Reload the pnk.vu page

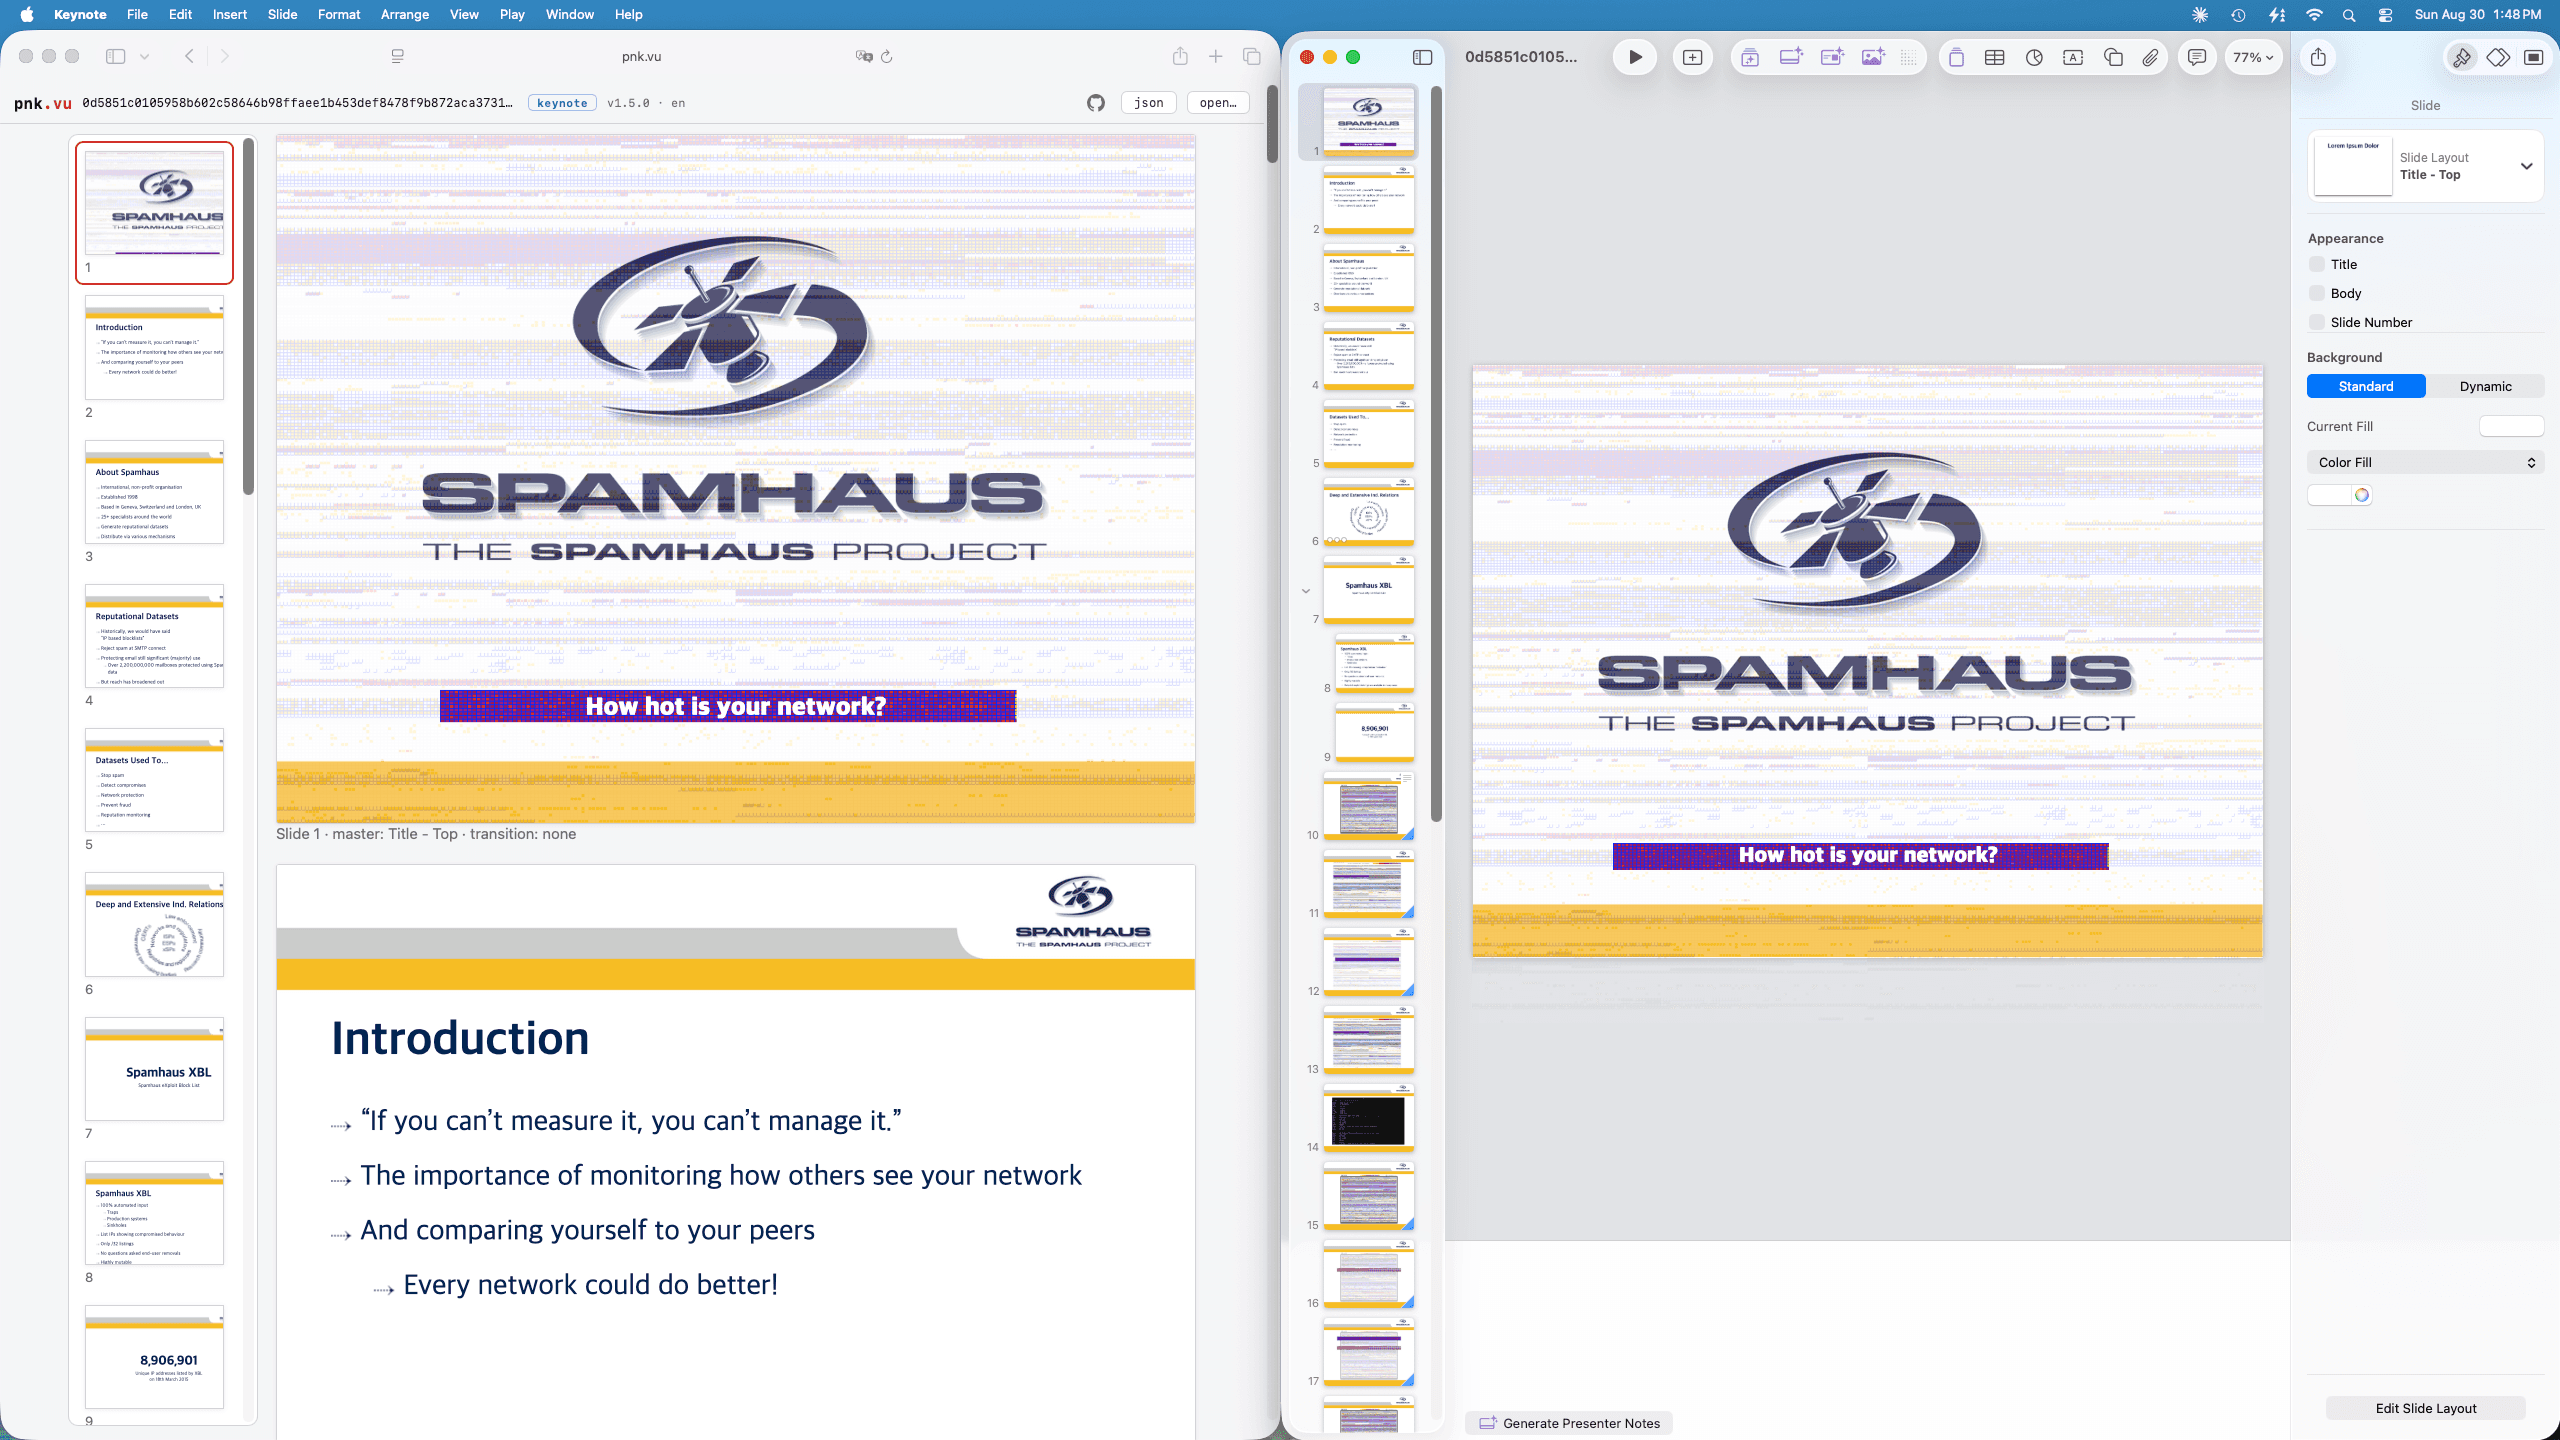click(x=886, y=56)
